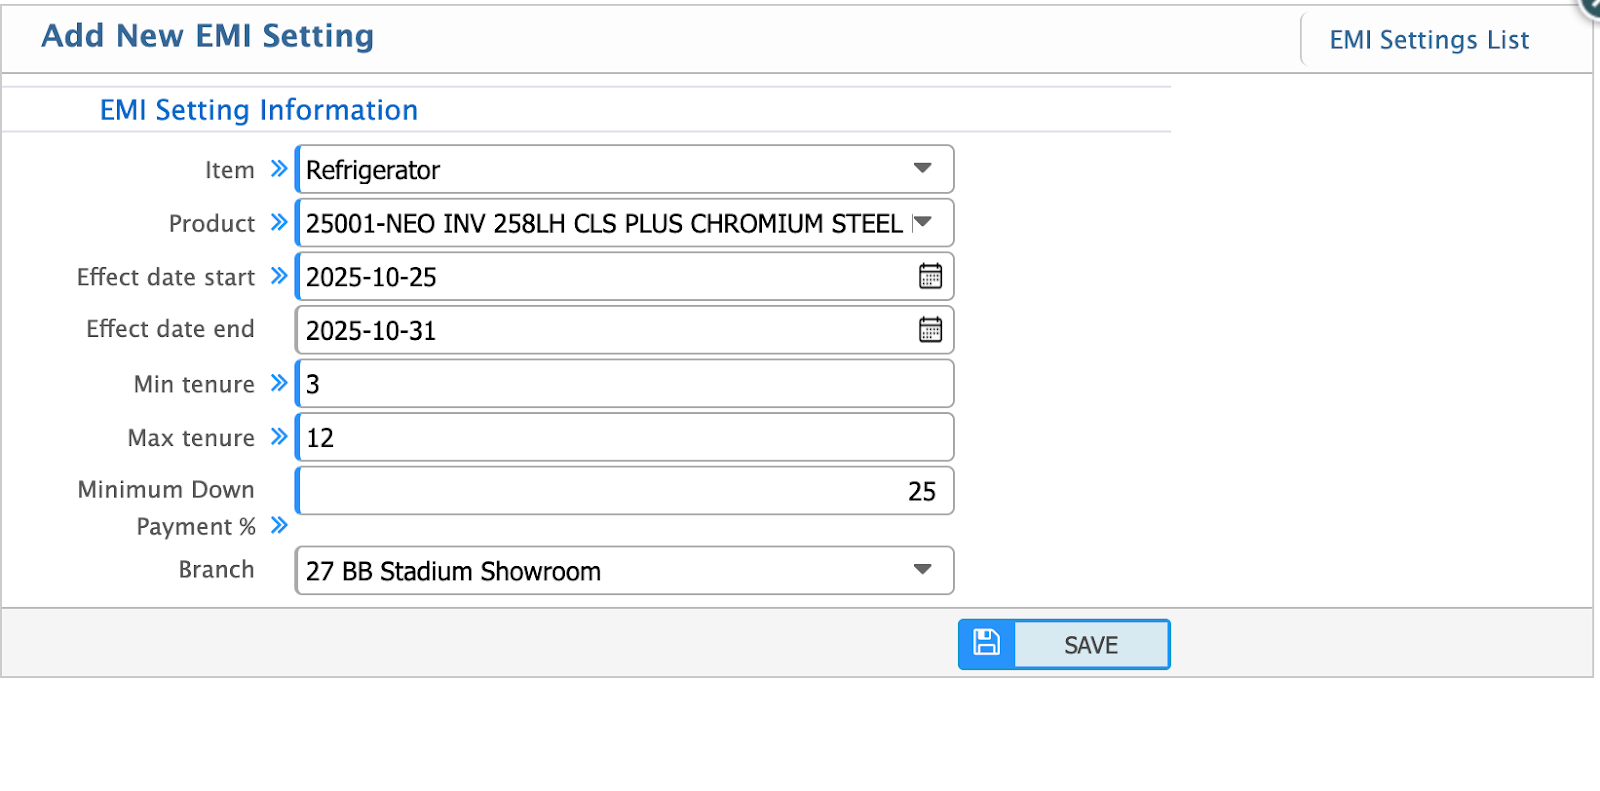This screenshot has width=1600, height=791.
Task: Click double-chevron icon beside Product label
Action: pos(279,222)
